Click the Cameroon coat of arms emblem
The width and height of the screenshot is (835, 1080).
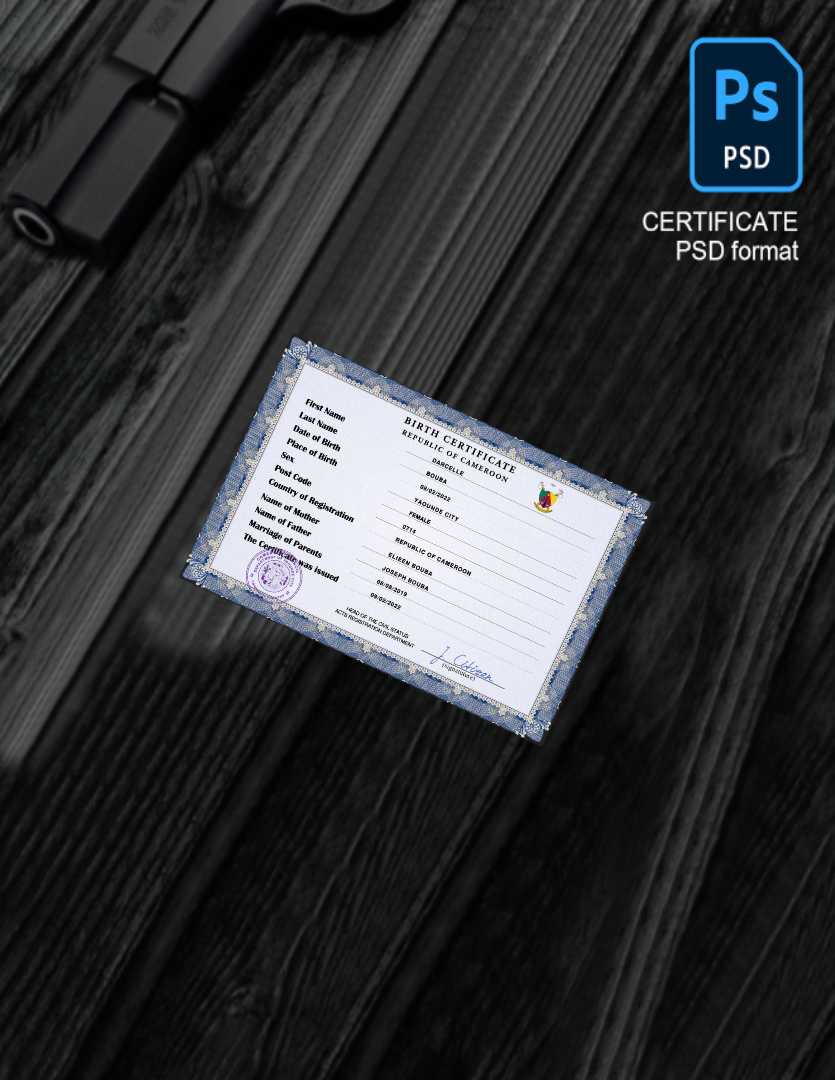(x=545, y=497)
